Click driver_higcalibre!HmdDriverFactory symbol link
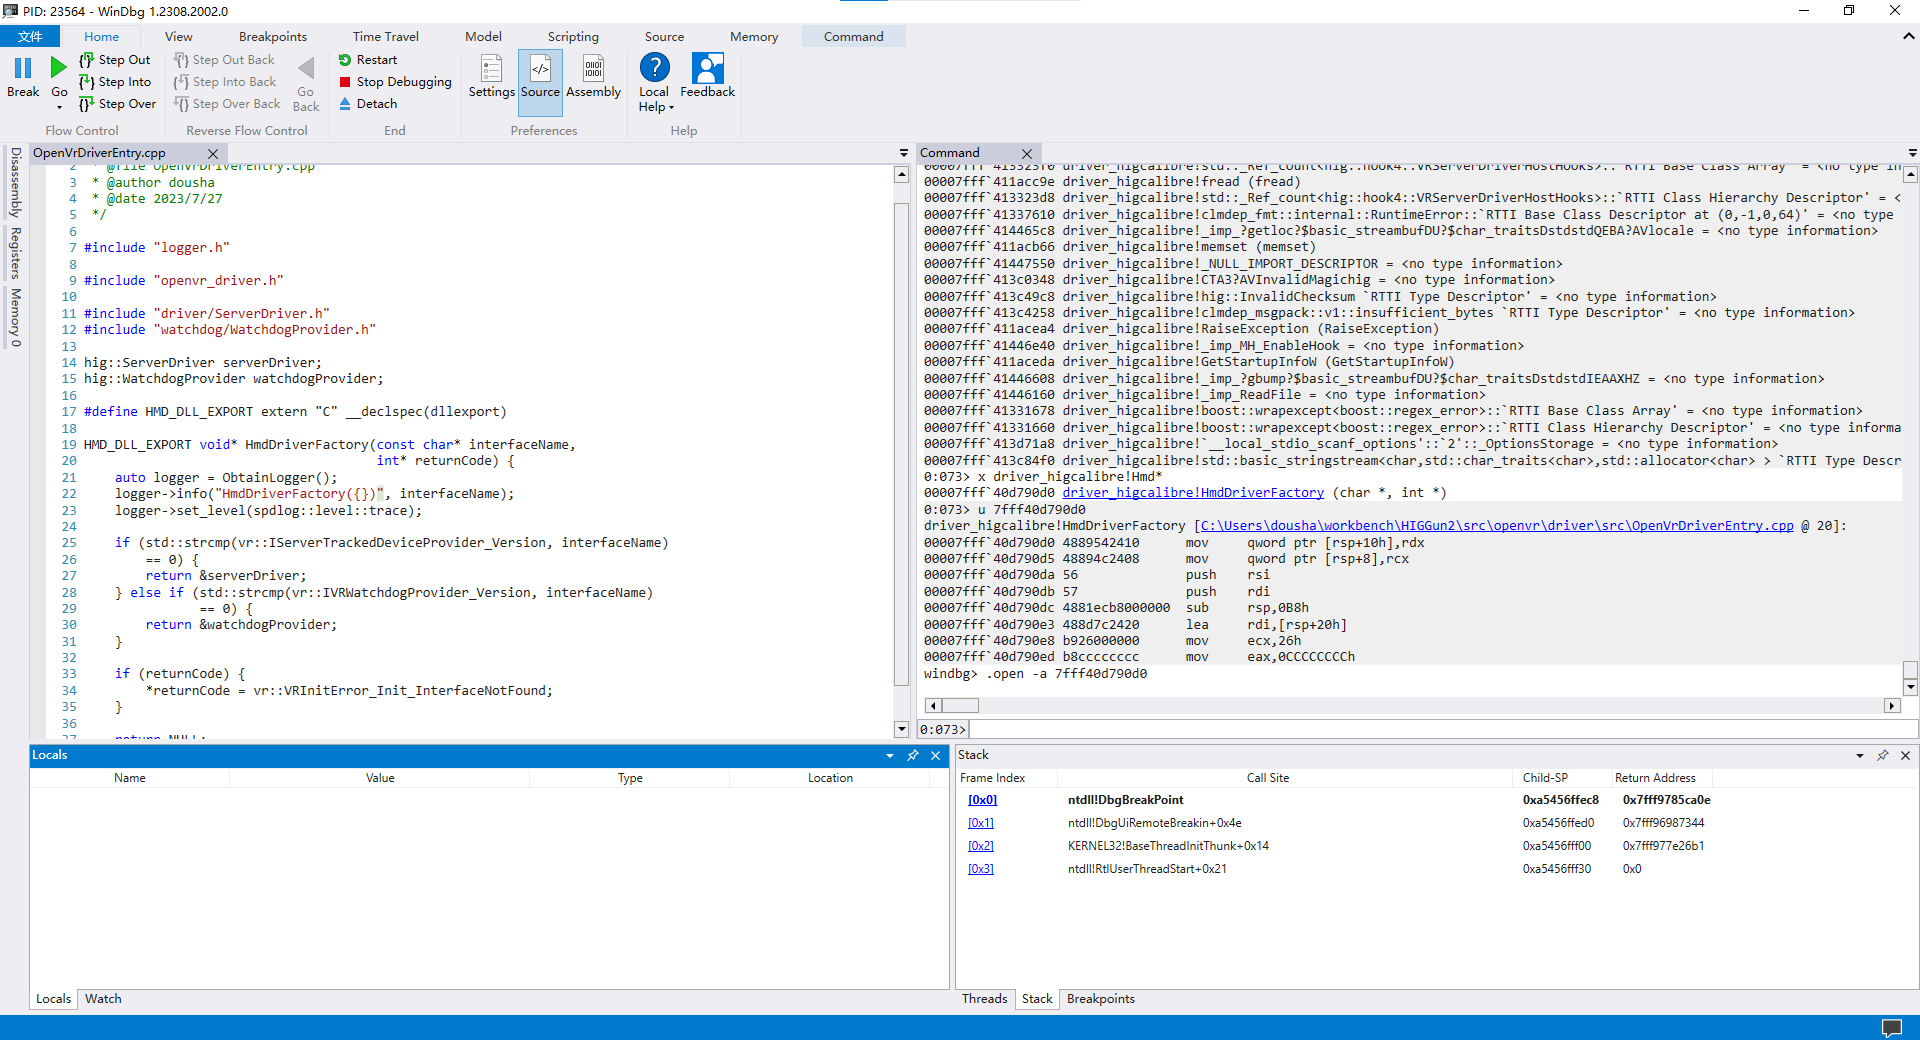Viewport: 1920px width, 1040px height. click(x=1193, y=493)
